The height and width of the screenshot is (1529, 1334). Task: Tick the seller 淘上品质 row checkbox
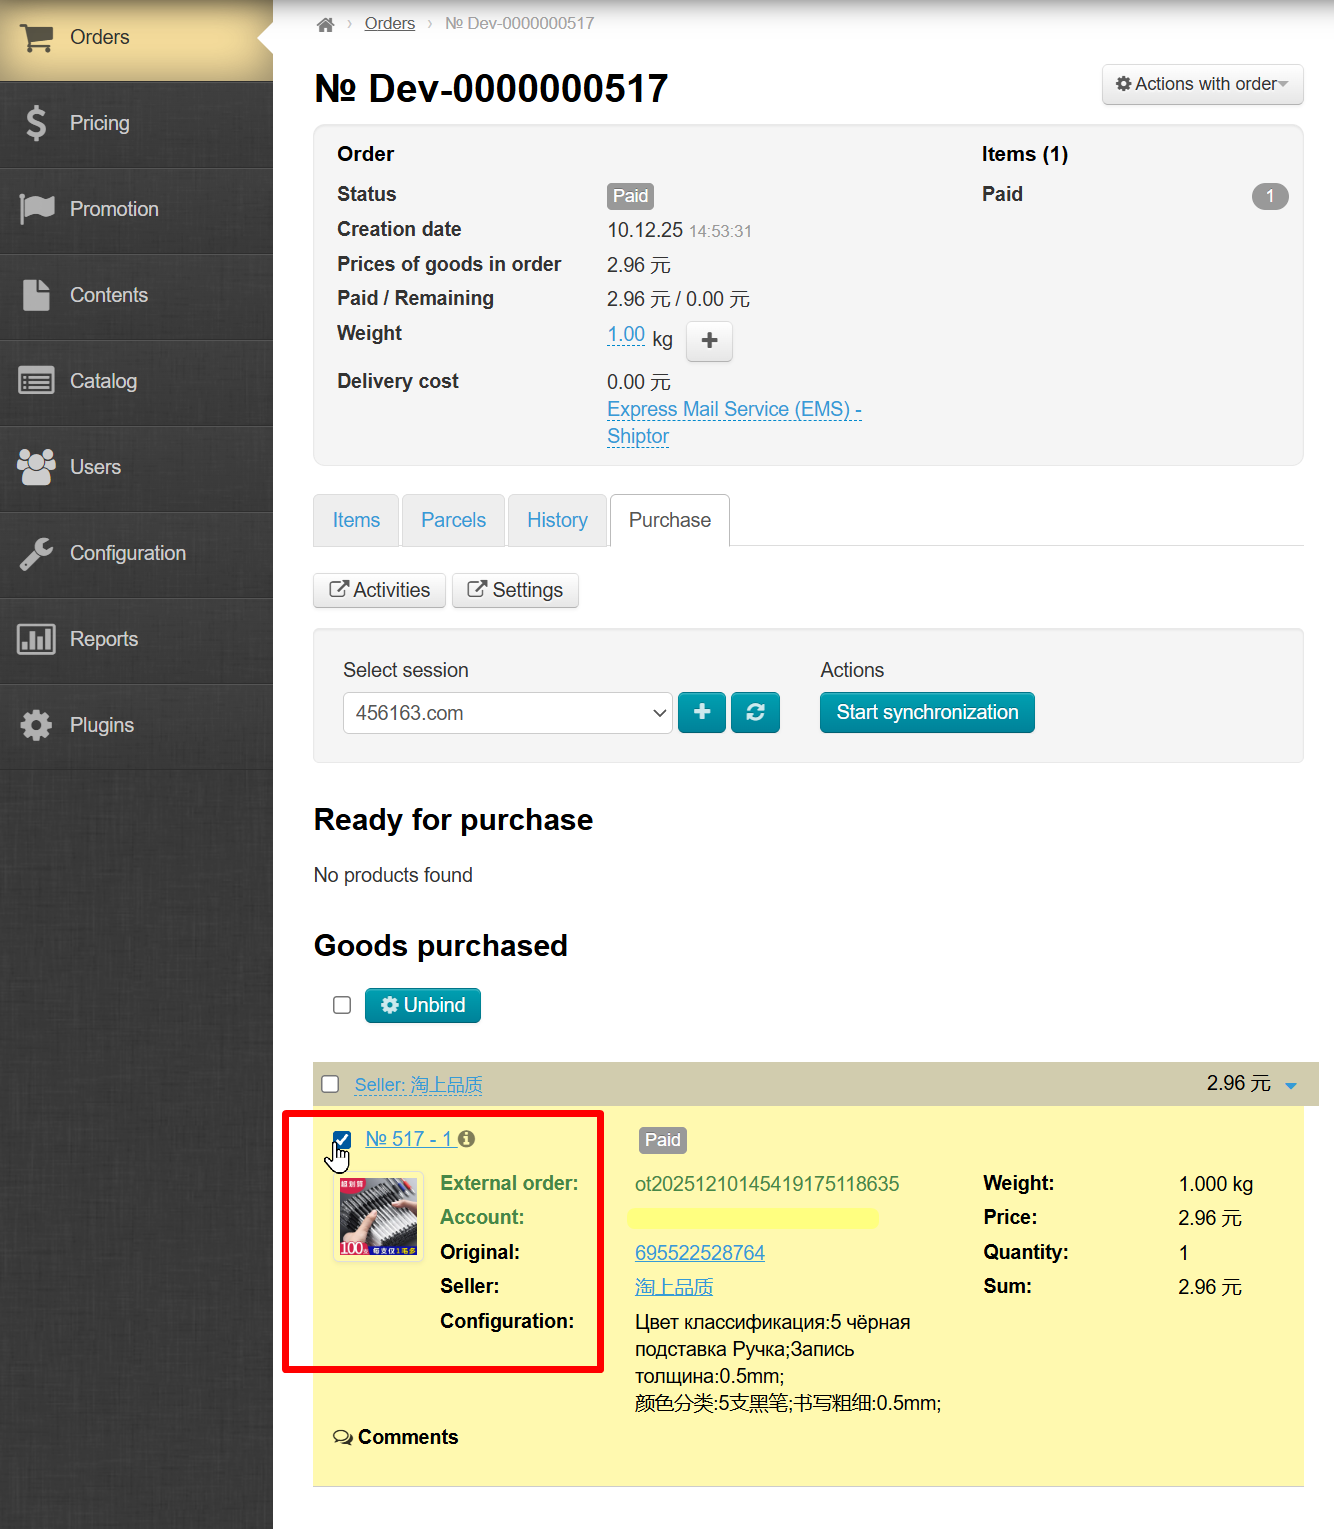(330, 1084)
